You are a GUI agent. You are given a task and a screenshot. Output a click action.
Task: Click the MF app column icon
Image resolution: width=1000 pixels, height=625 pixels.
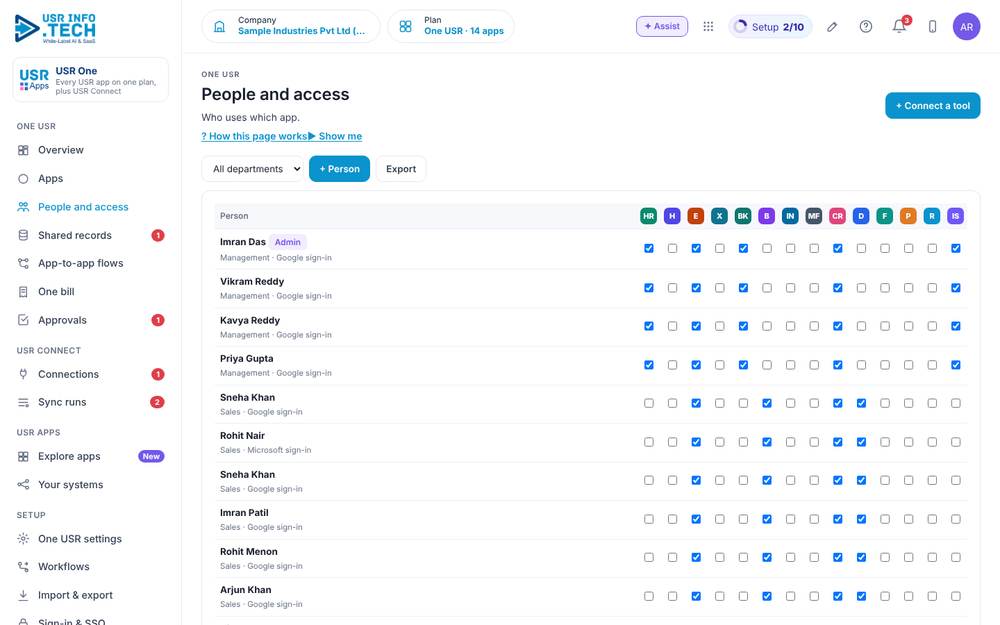click(x=814, y=216)
